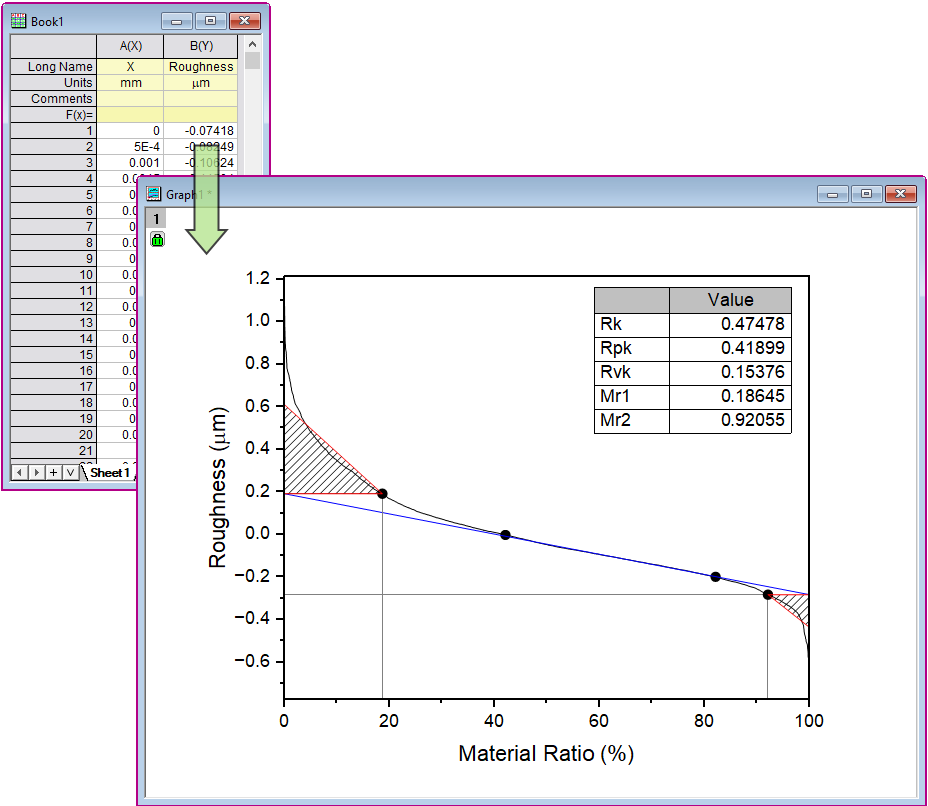Click the restore button on Book1 window

click(210, 20)
